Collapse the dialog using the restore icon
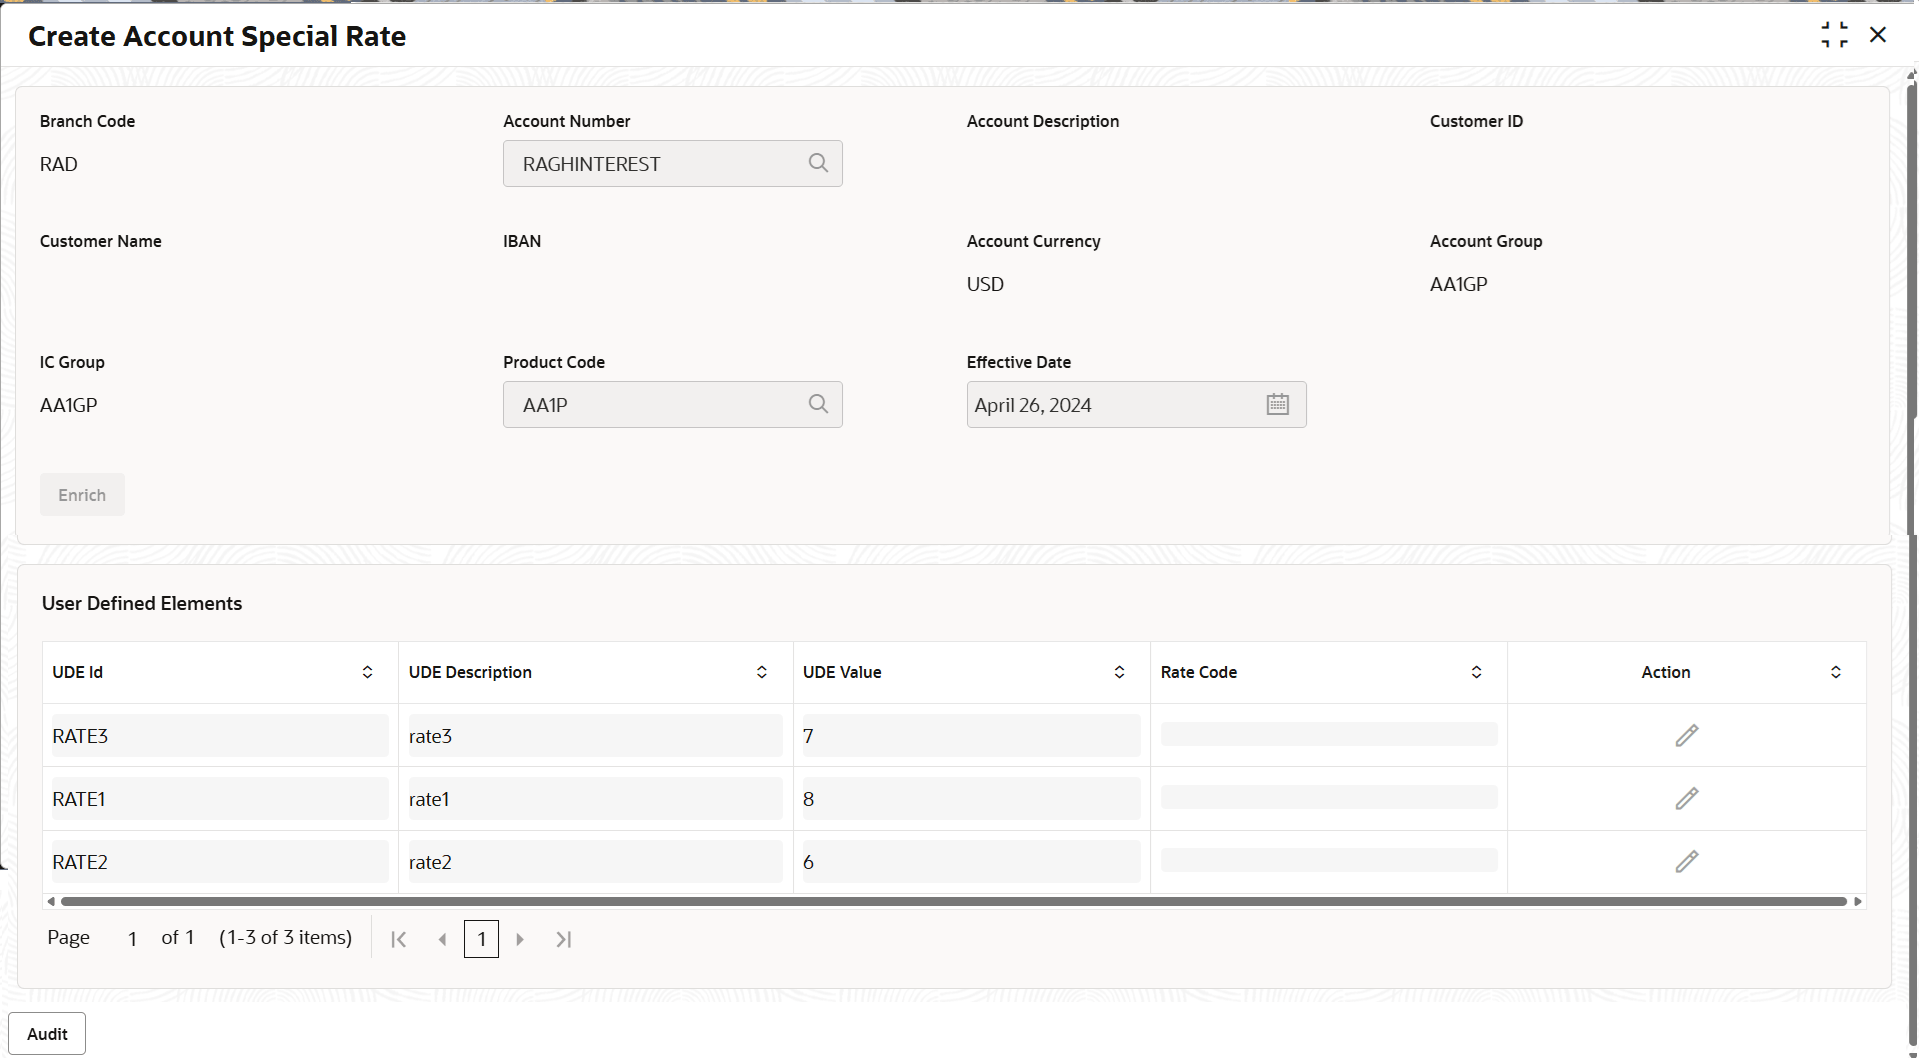1919x1058 pixels. pyautogui.click(x=1834, y=35)
